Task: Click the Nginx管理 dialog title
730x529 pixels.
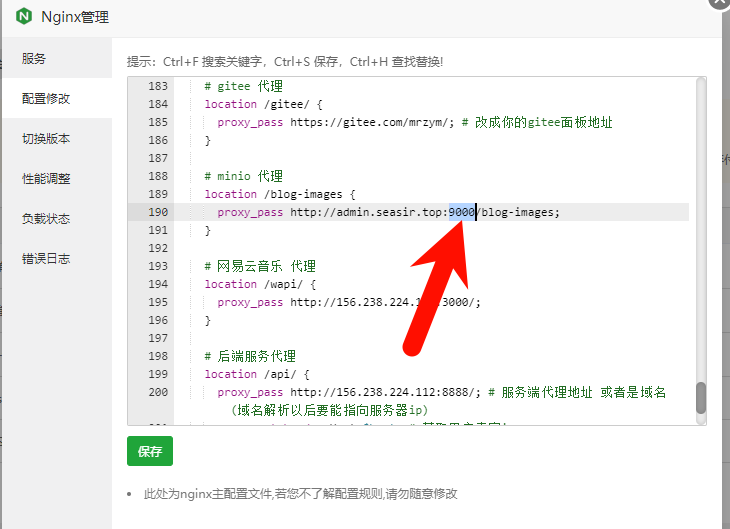Action: click(x=75, y=17)
